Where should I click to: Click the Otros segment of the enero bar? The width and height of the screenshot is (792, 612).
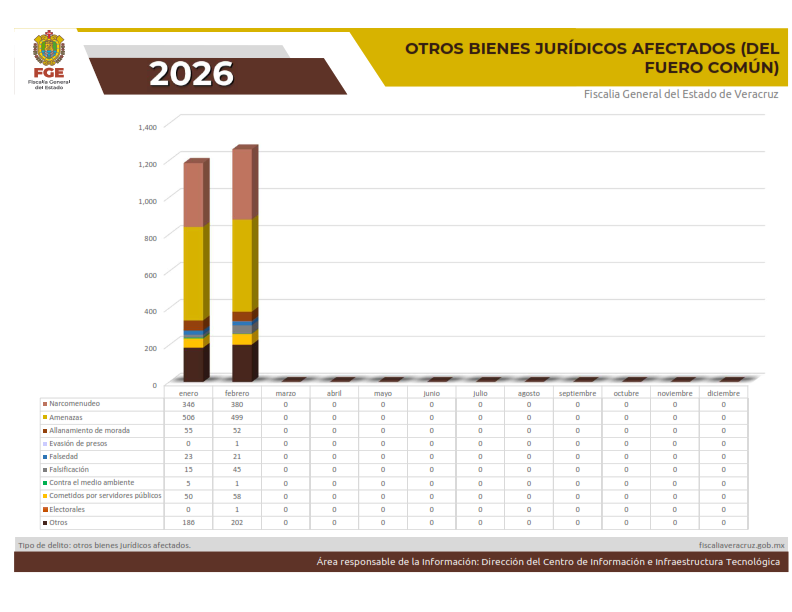(x=193, y=363)
